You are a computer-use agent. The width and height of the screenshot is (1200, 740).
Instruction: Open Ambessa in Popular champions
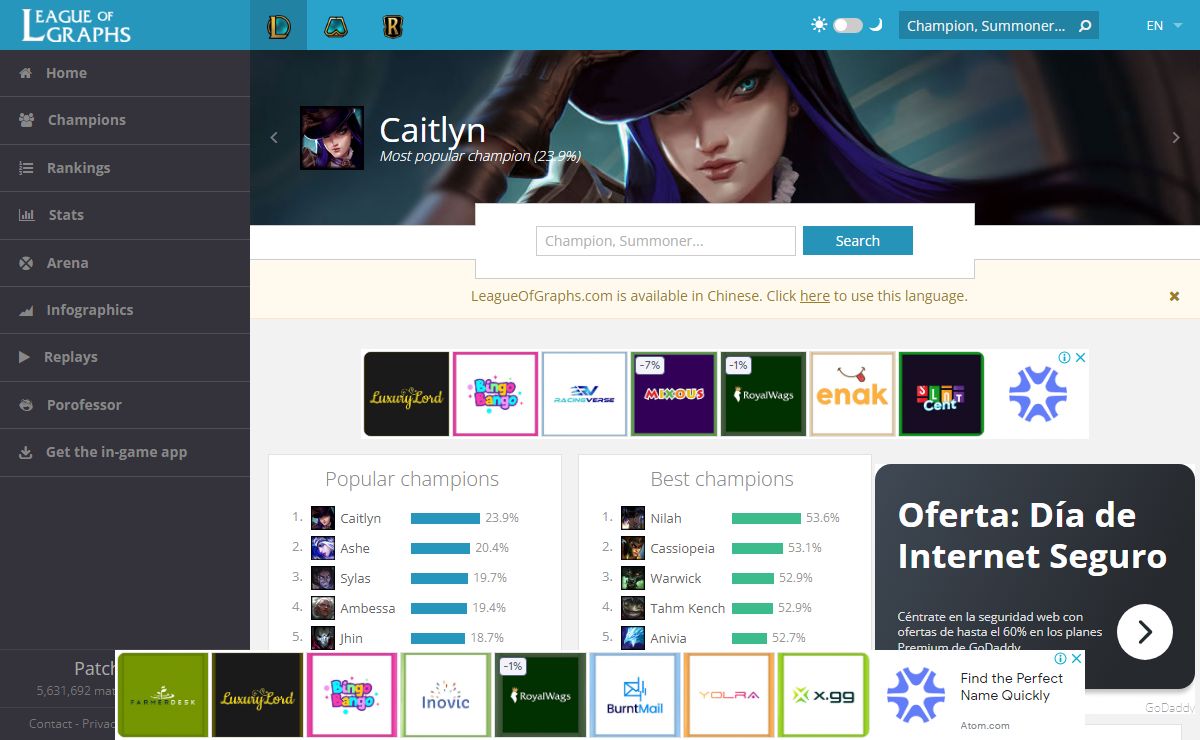tap(367, 608)
